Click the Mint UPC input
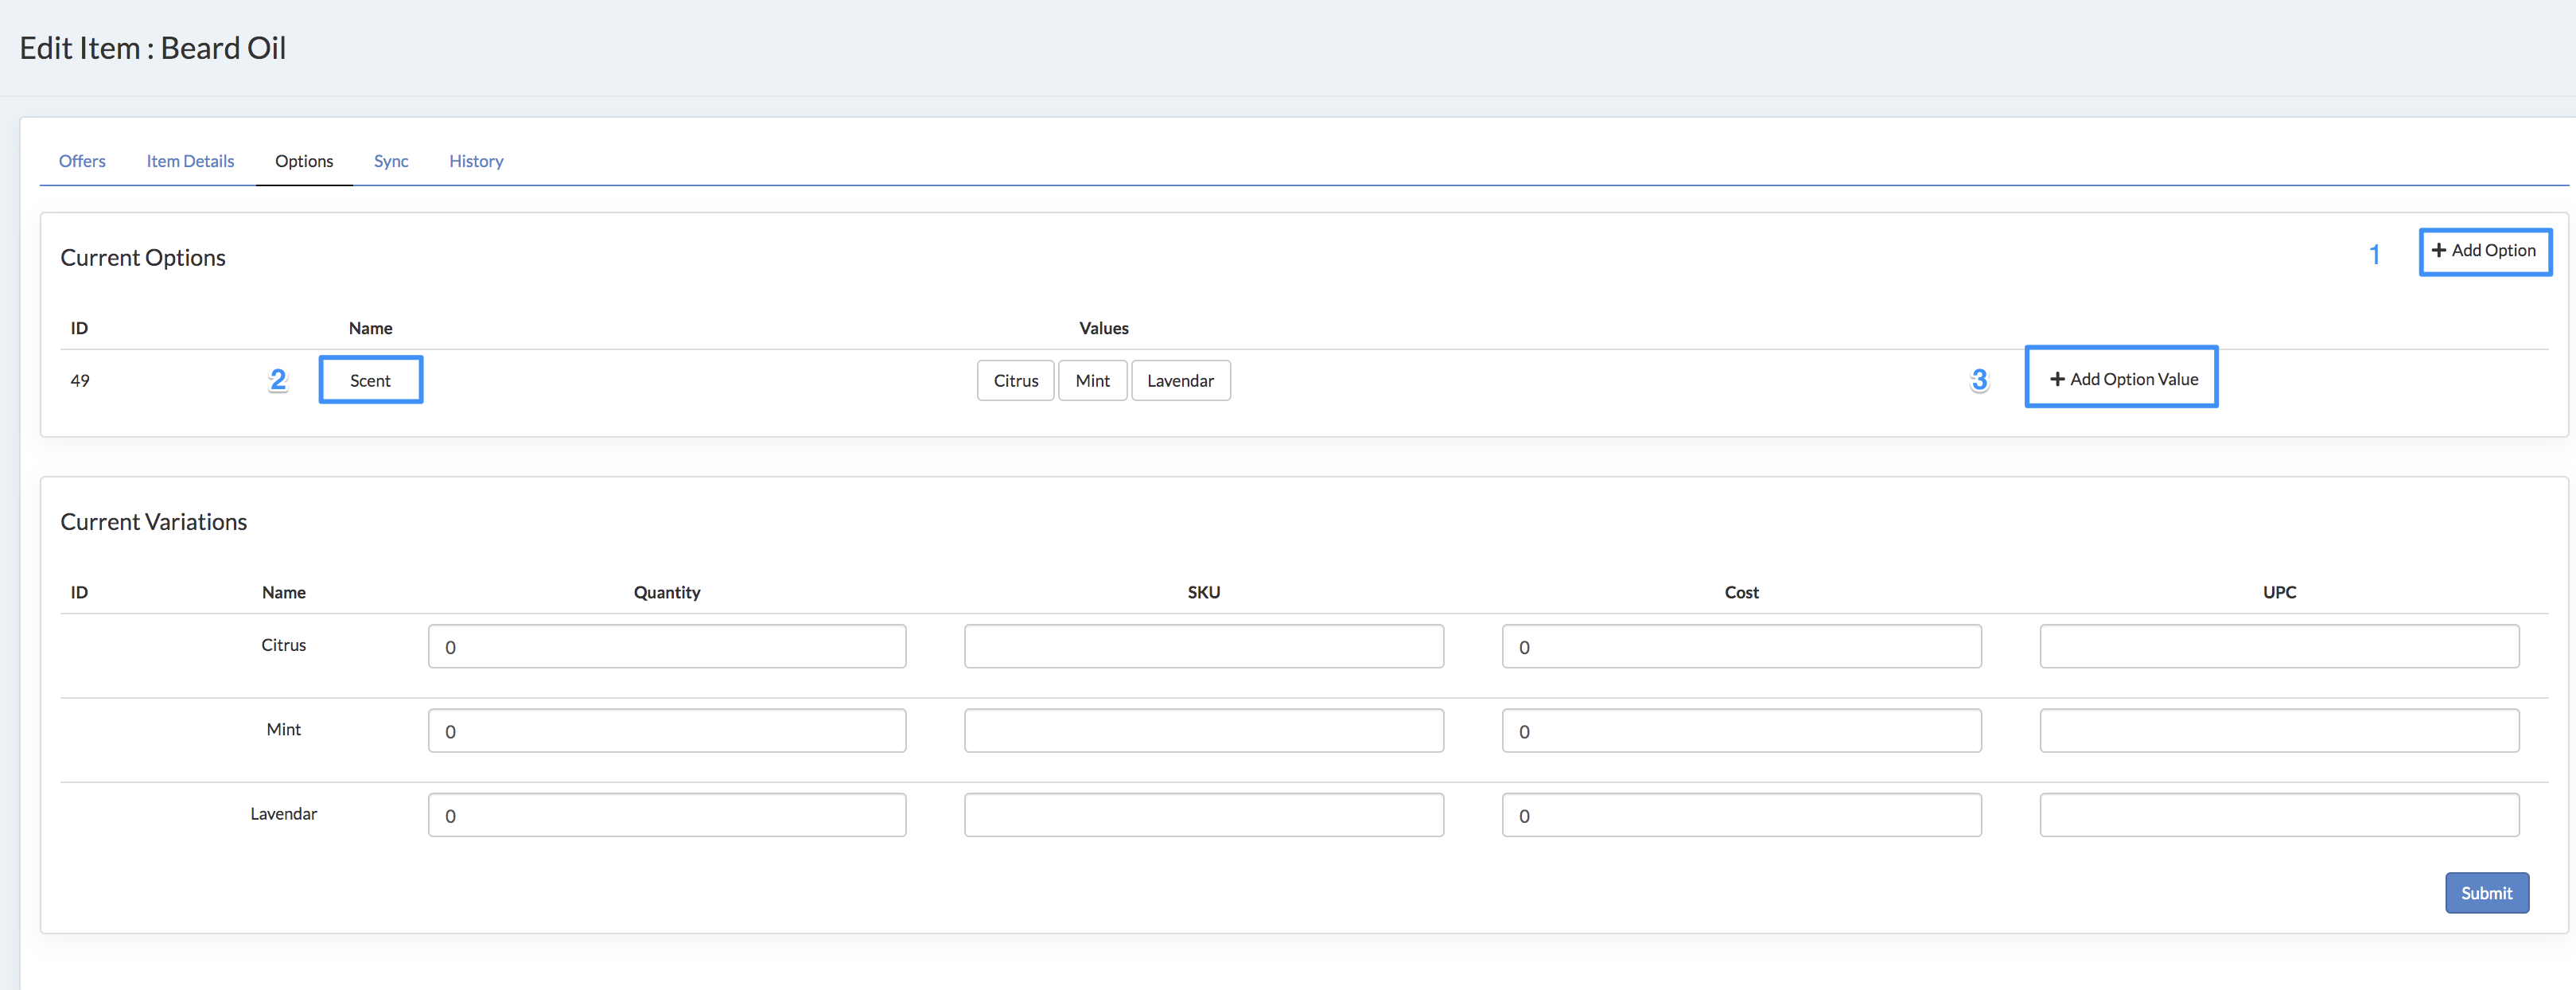 click(2279, 731)
